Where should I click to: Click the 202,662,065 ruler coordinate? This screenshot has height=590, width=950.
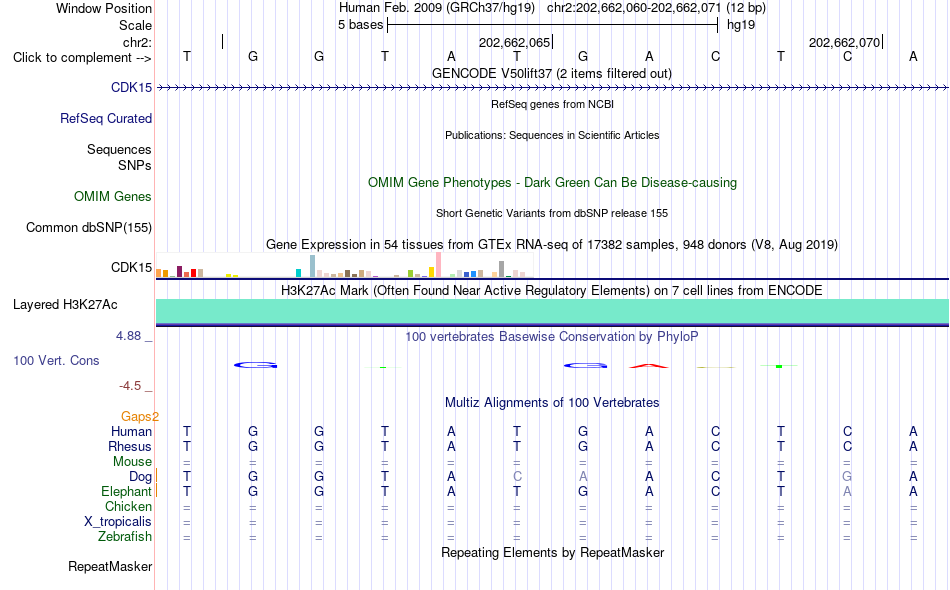coord(514,42)
